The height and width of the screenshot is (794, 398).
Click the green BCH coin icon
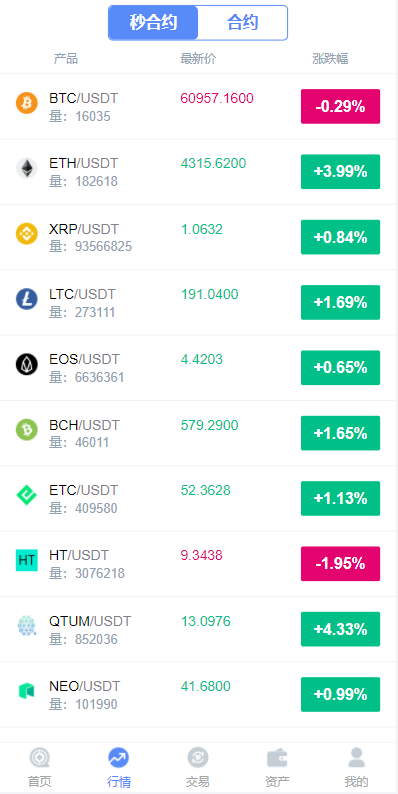[27, 429]
